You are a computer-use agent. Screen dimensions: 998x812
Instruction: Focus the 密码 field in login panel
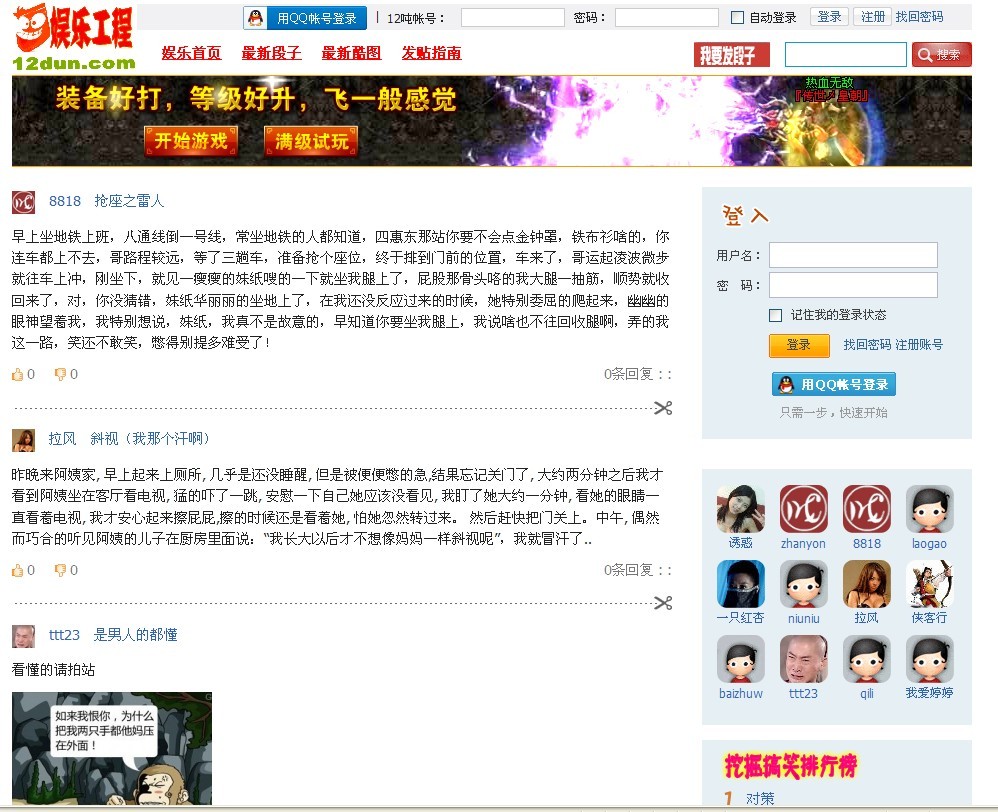coord(853,285)
